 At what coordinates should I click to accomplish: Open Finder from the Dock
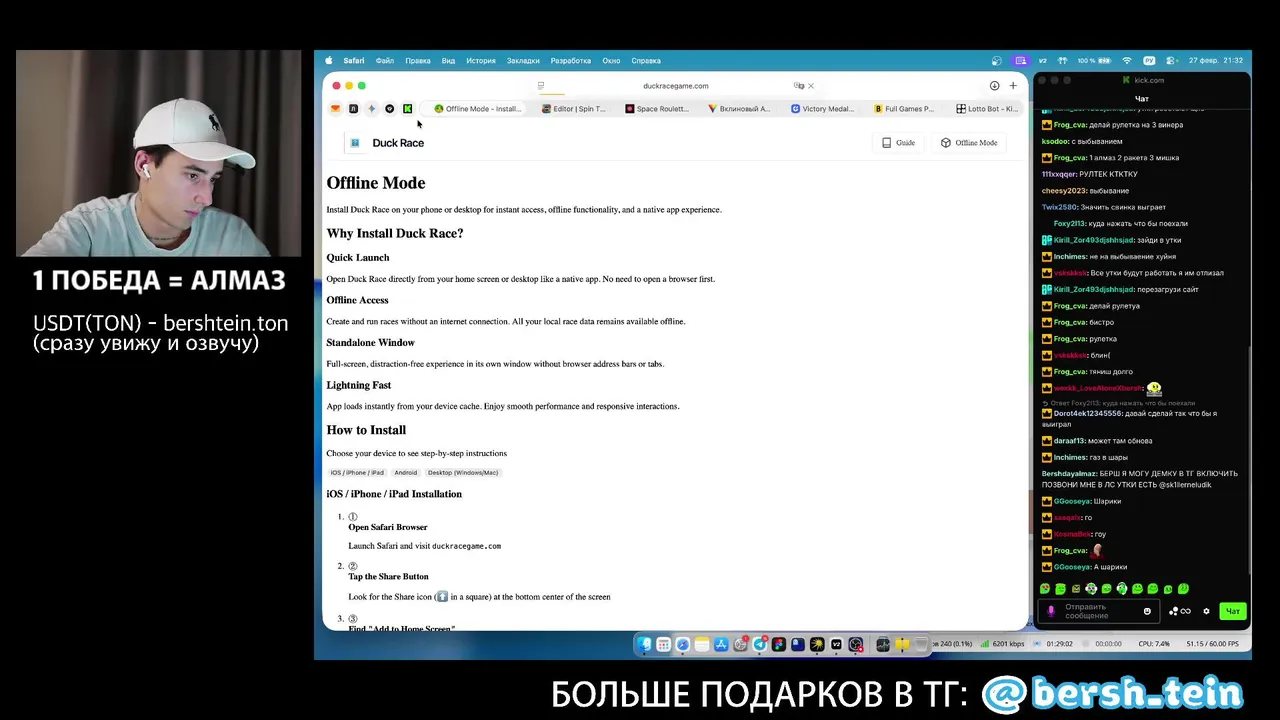[x=644, y=645]
